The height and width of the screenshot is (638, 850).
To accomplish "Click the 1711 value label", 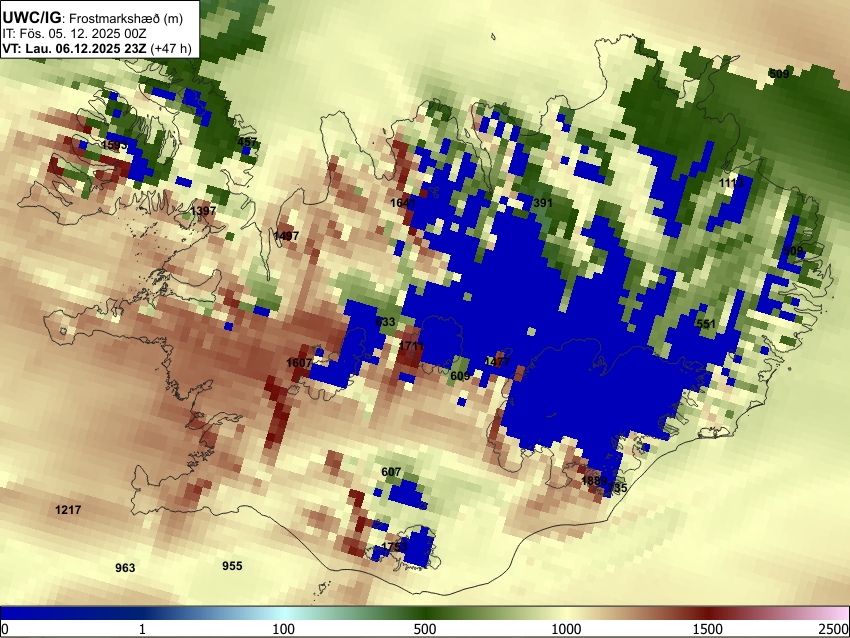I will (x=411, y=346).
